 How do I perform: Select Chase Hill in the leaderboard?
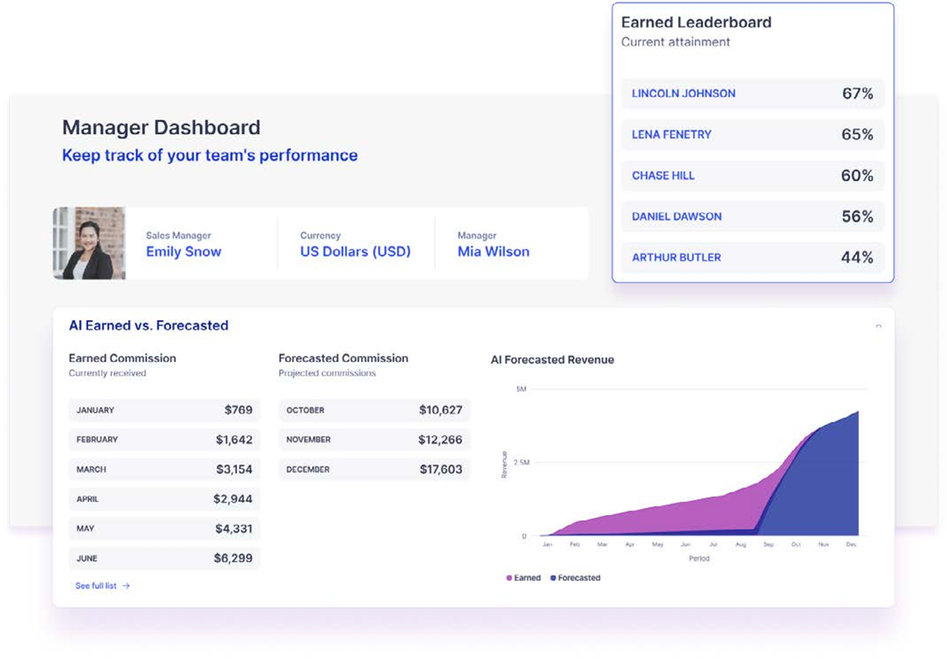coord(663,176)
